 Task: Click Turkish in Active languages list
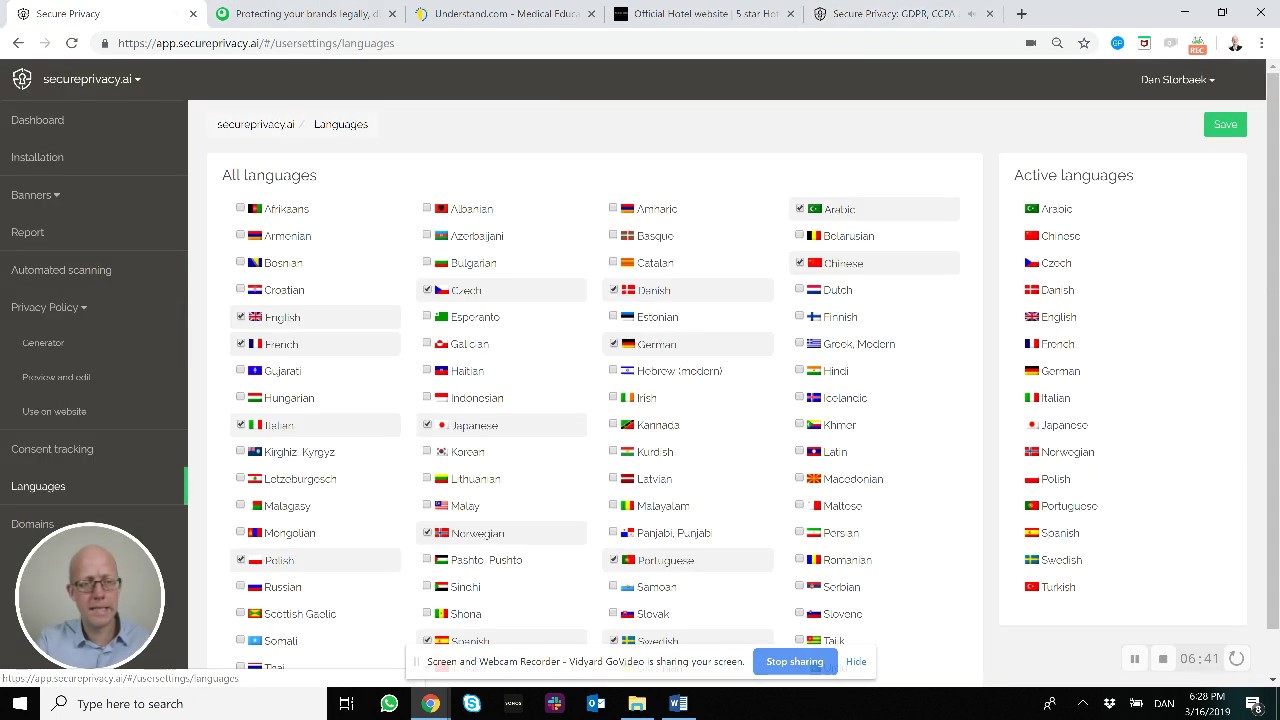point(1058,587)
